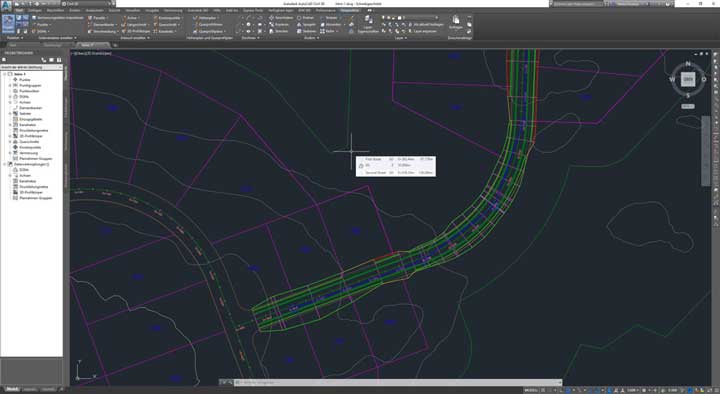The height and width of the screenshot is (394, 720).
Task: Select the Stutzen (trim) tool
Action: [x=329, y=18]
